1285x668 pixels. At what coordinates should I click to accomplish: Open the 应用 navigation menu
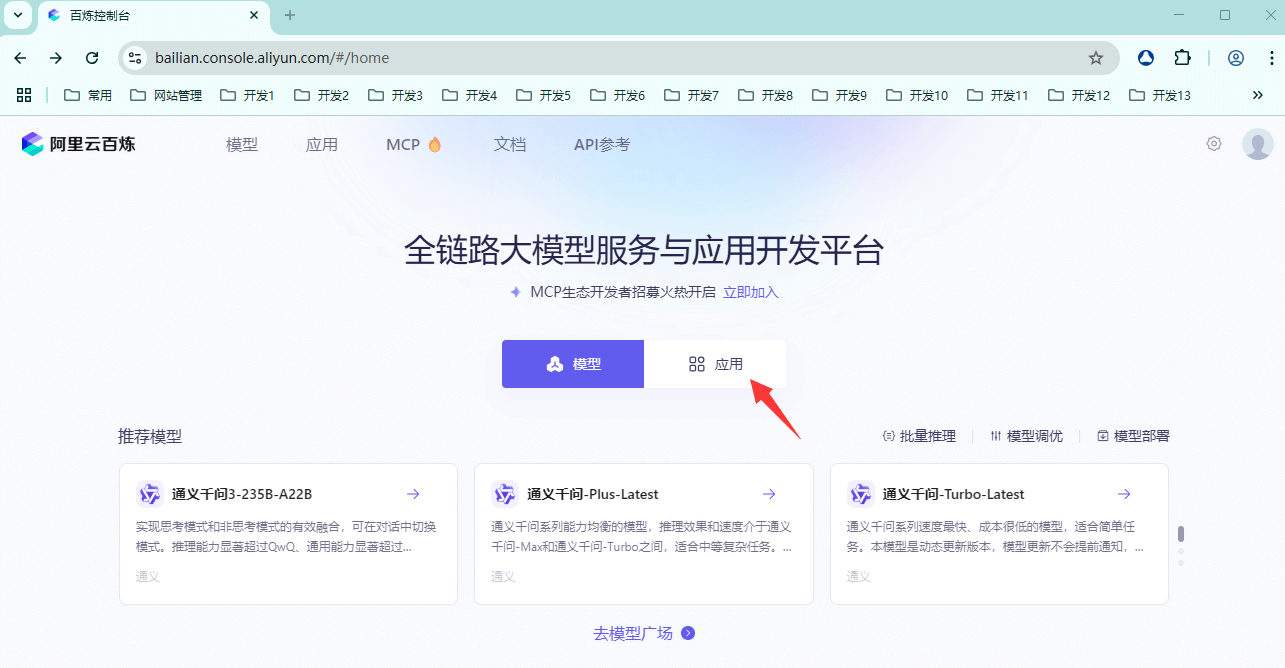tap(322, 144)
